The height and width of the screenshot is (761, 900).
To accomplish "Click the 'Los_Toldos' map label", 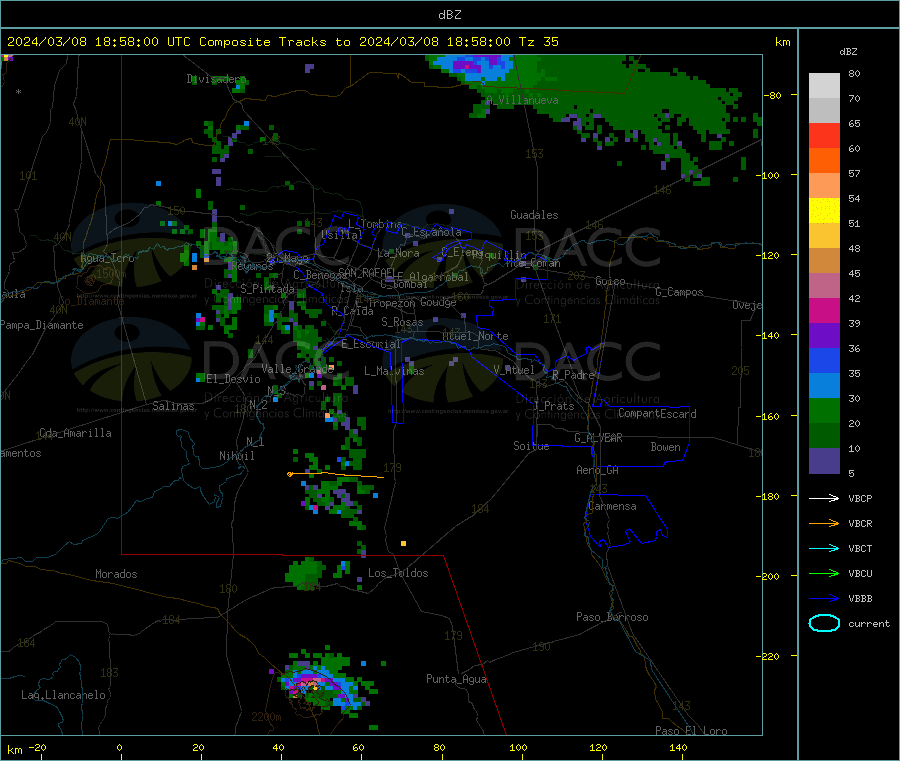I will click(398, 573).
